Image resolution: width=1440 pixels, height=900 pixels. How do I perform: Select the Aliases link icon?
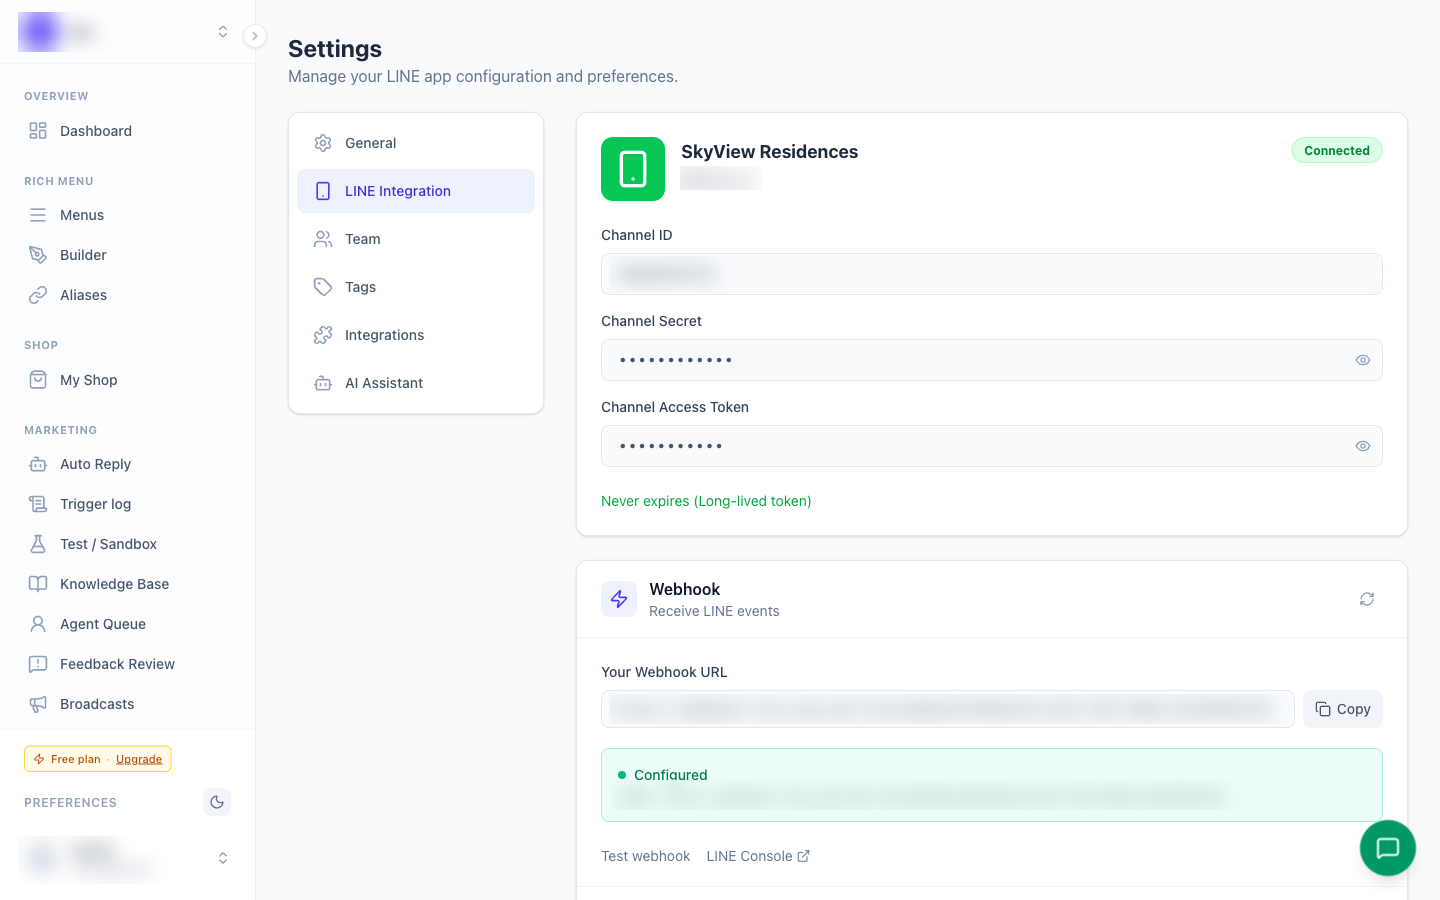point(38,295)
